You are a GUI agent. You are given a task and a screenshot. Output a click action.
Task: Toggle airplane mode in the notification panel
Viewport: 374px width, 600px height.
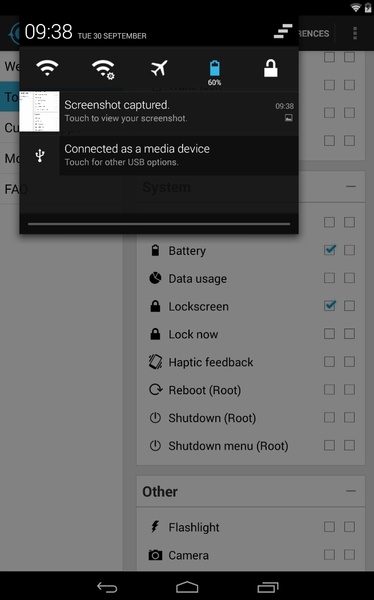(x=159, y=68)
